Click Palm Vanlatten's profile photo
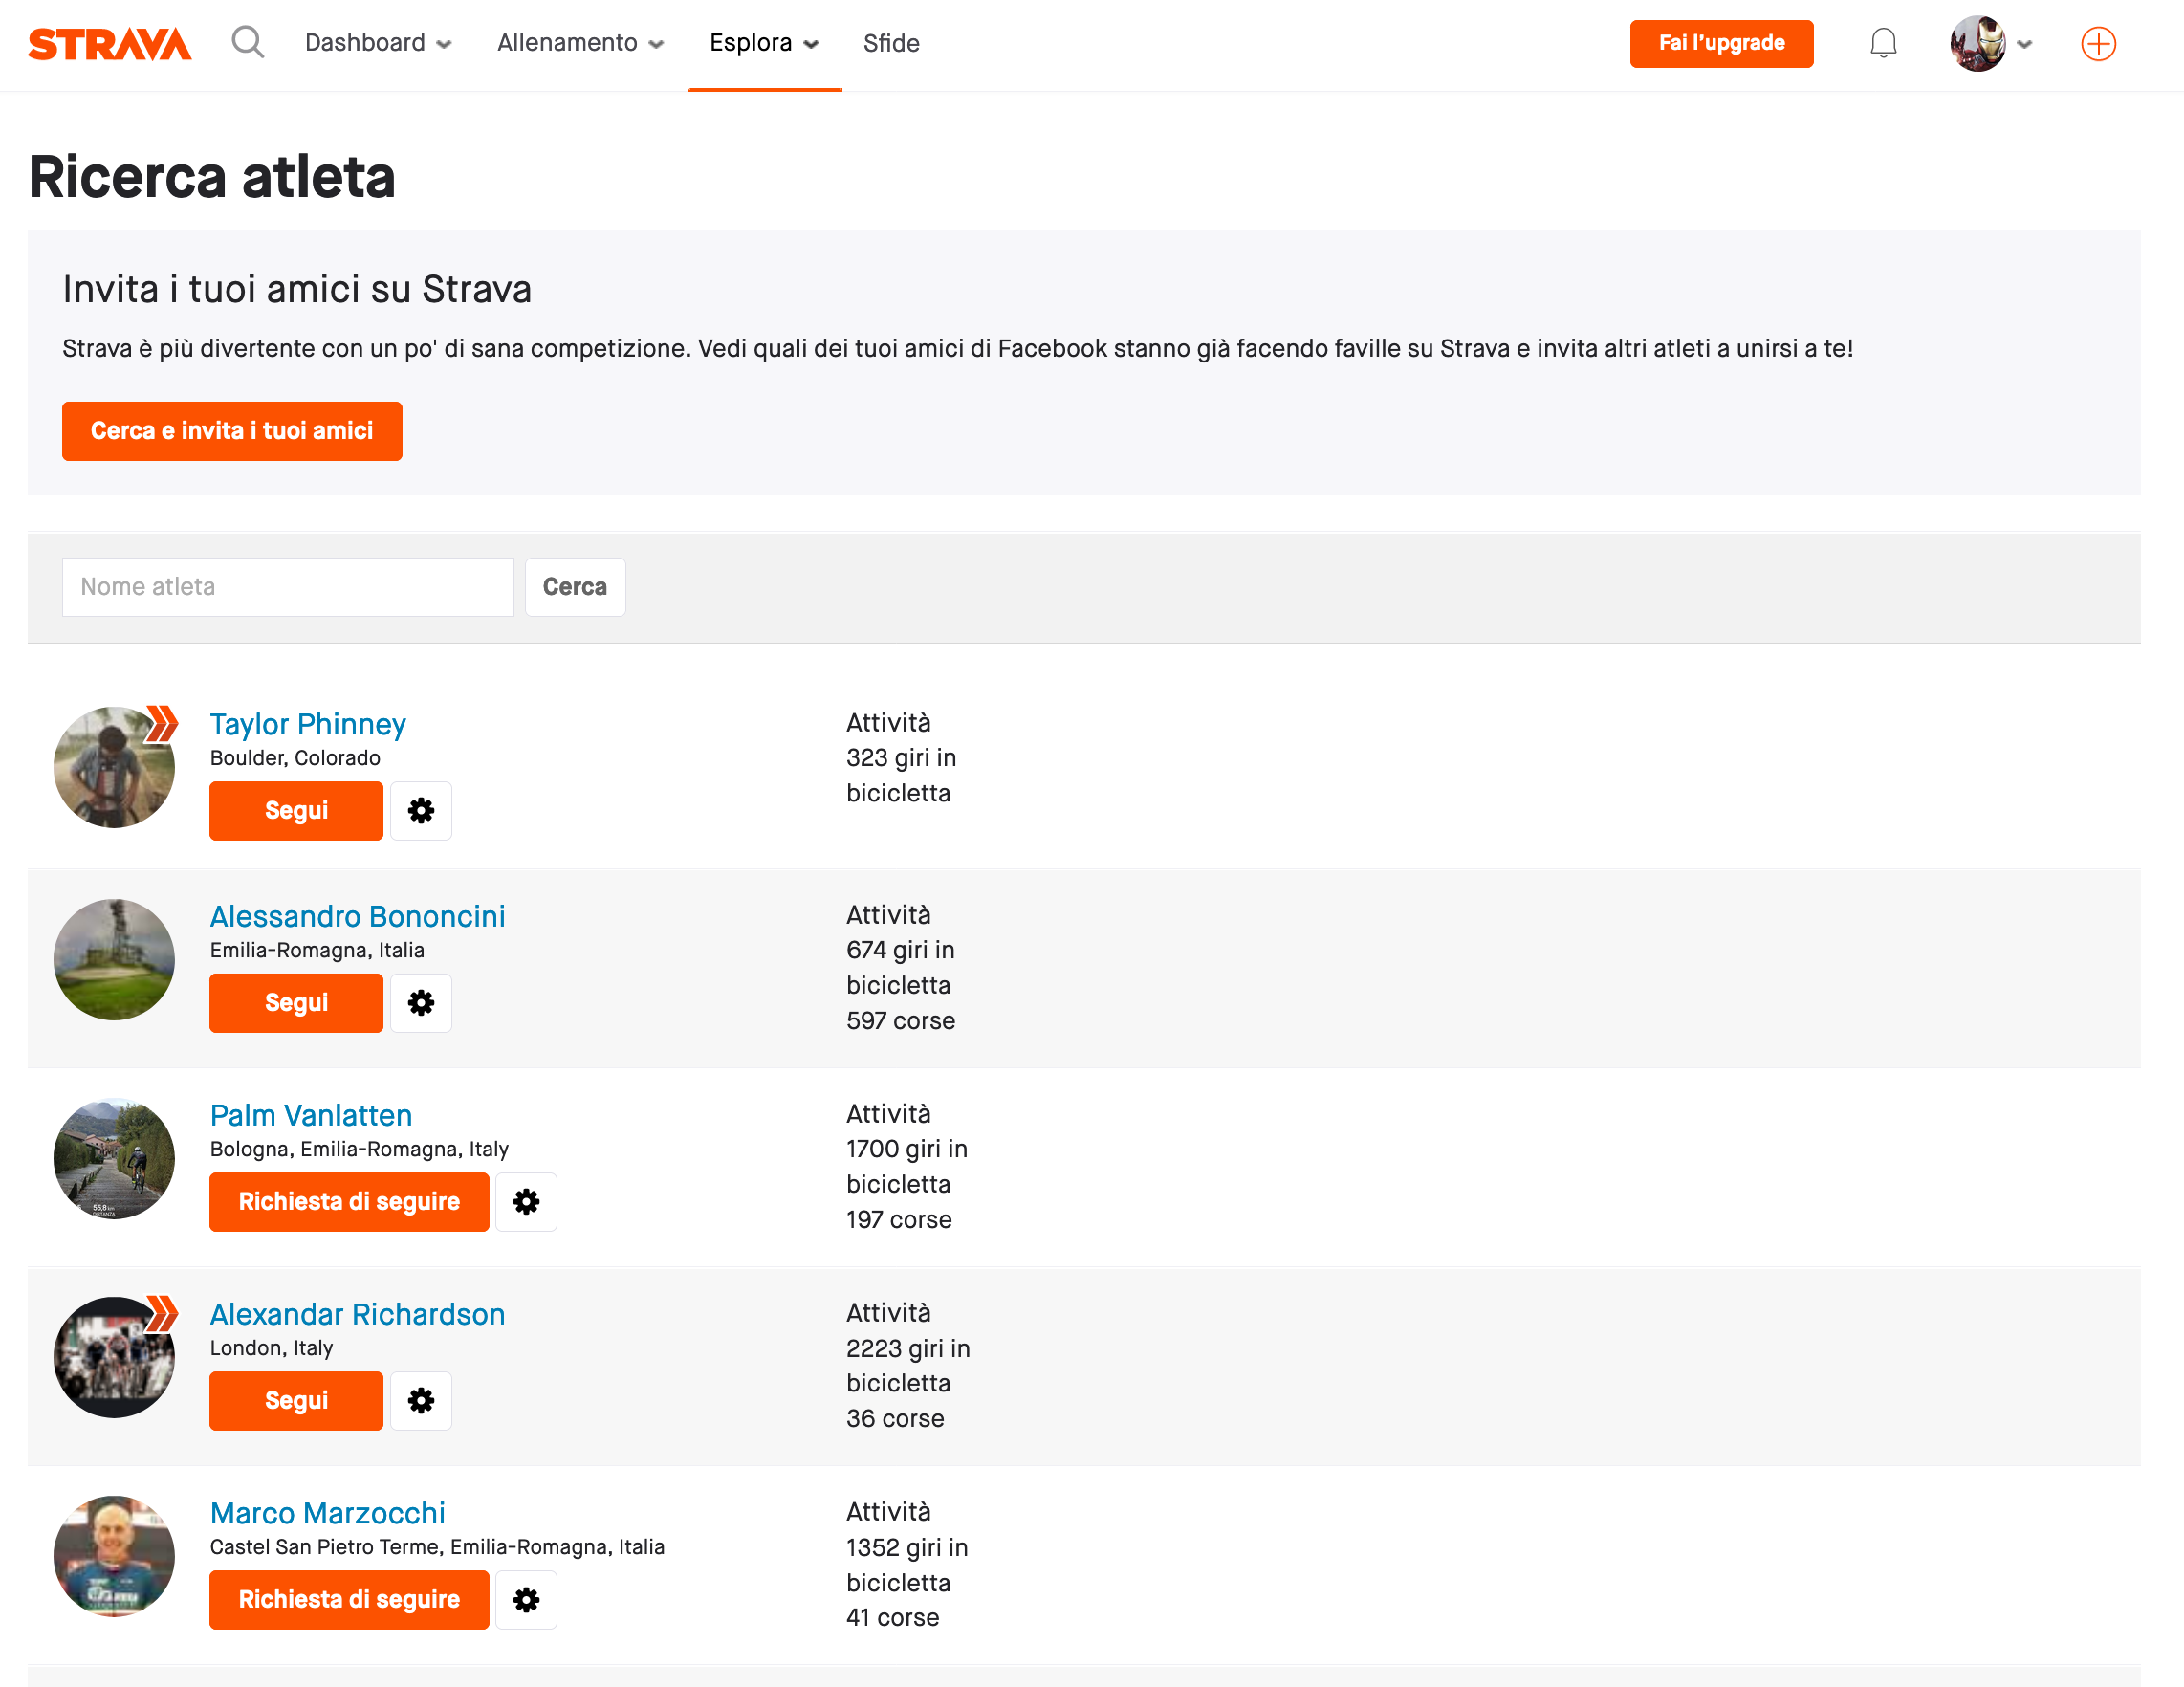This screenshot has width=2184, height=1687. (114, 1159)
